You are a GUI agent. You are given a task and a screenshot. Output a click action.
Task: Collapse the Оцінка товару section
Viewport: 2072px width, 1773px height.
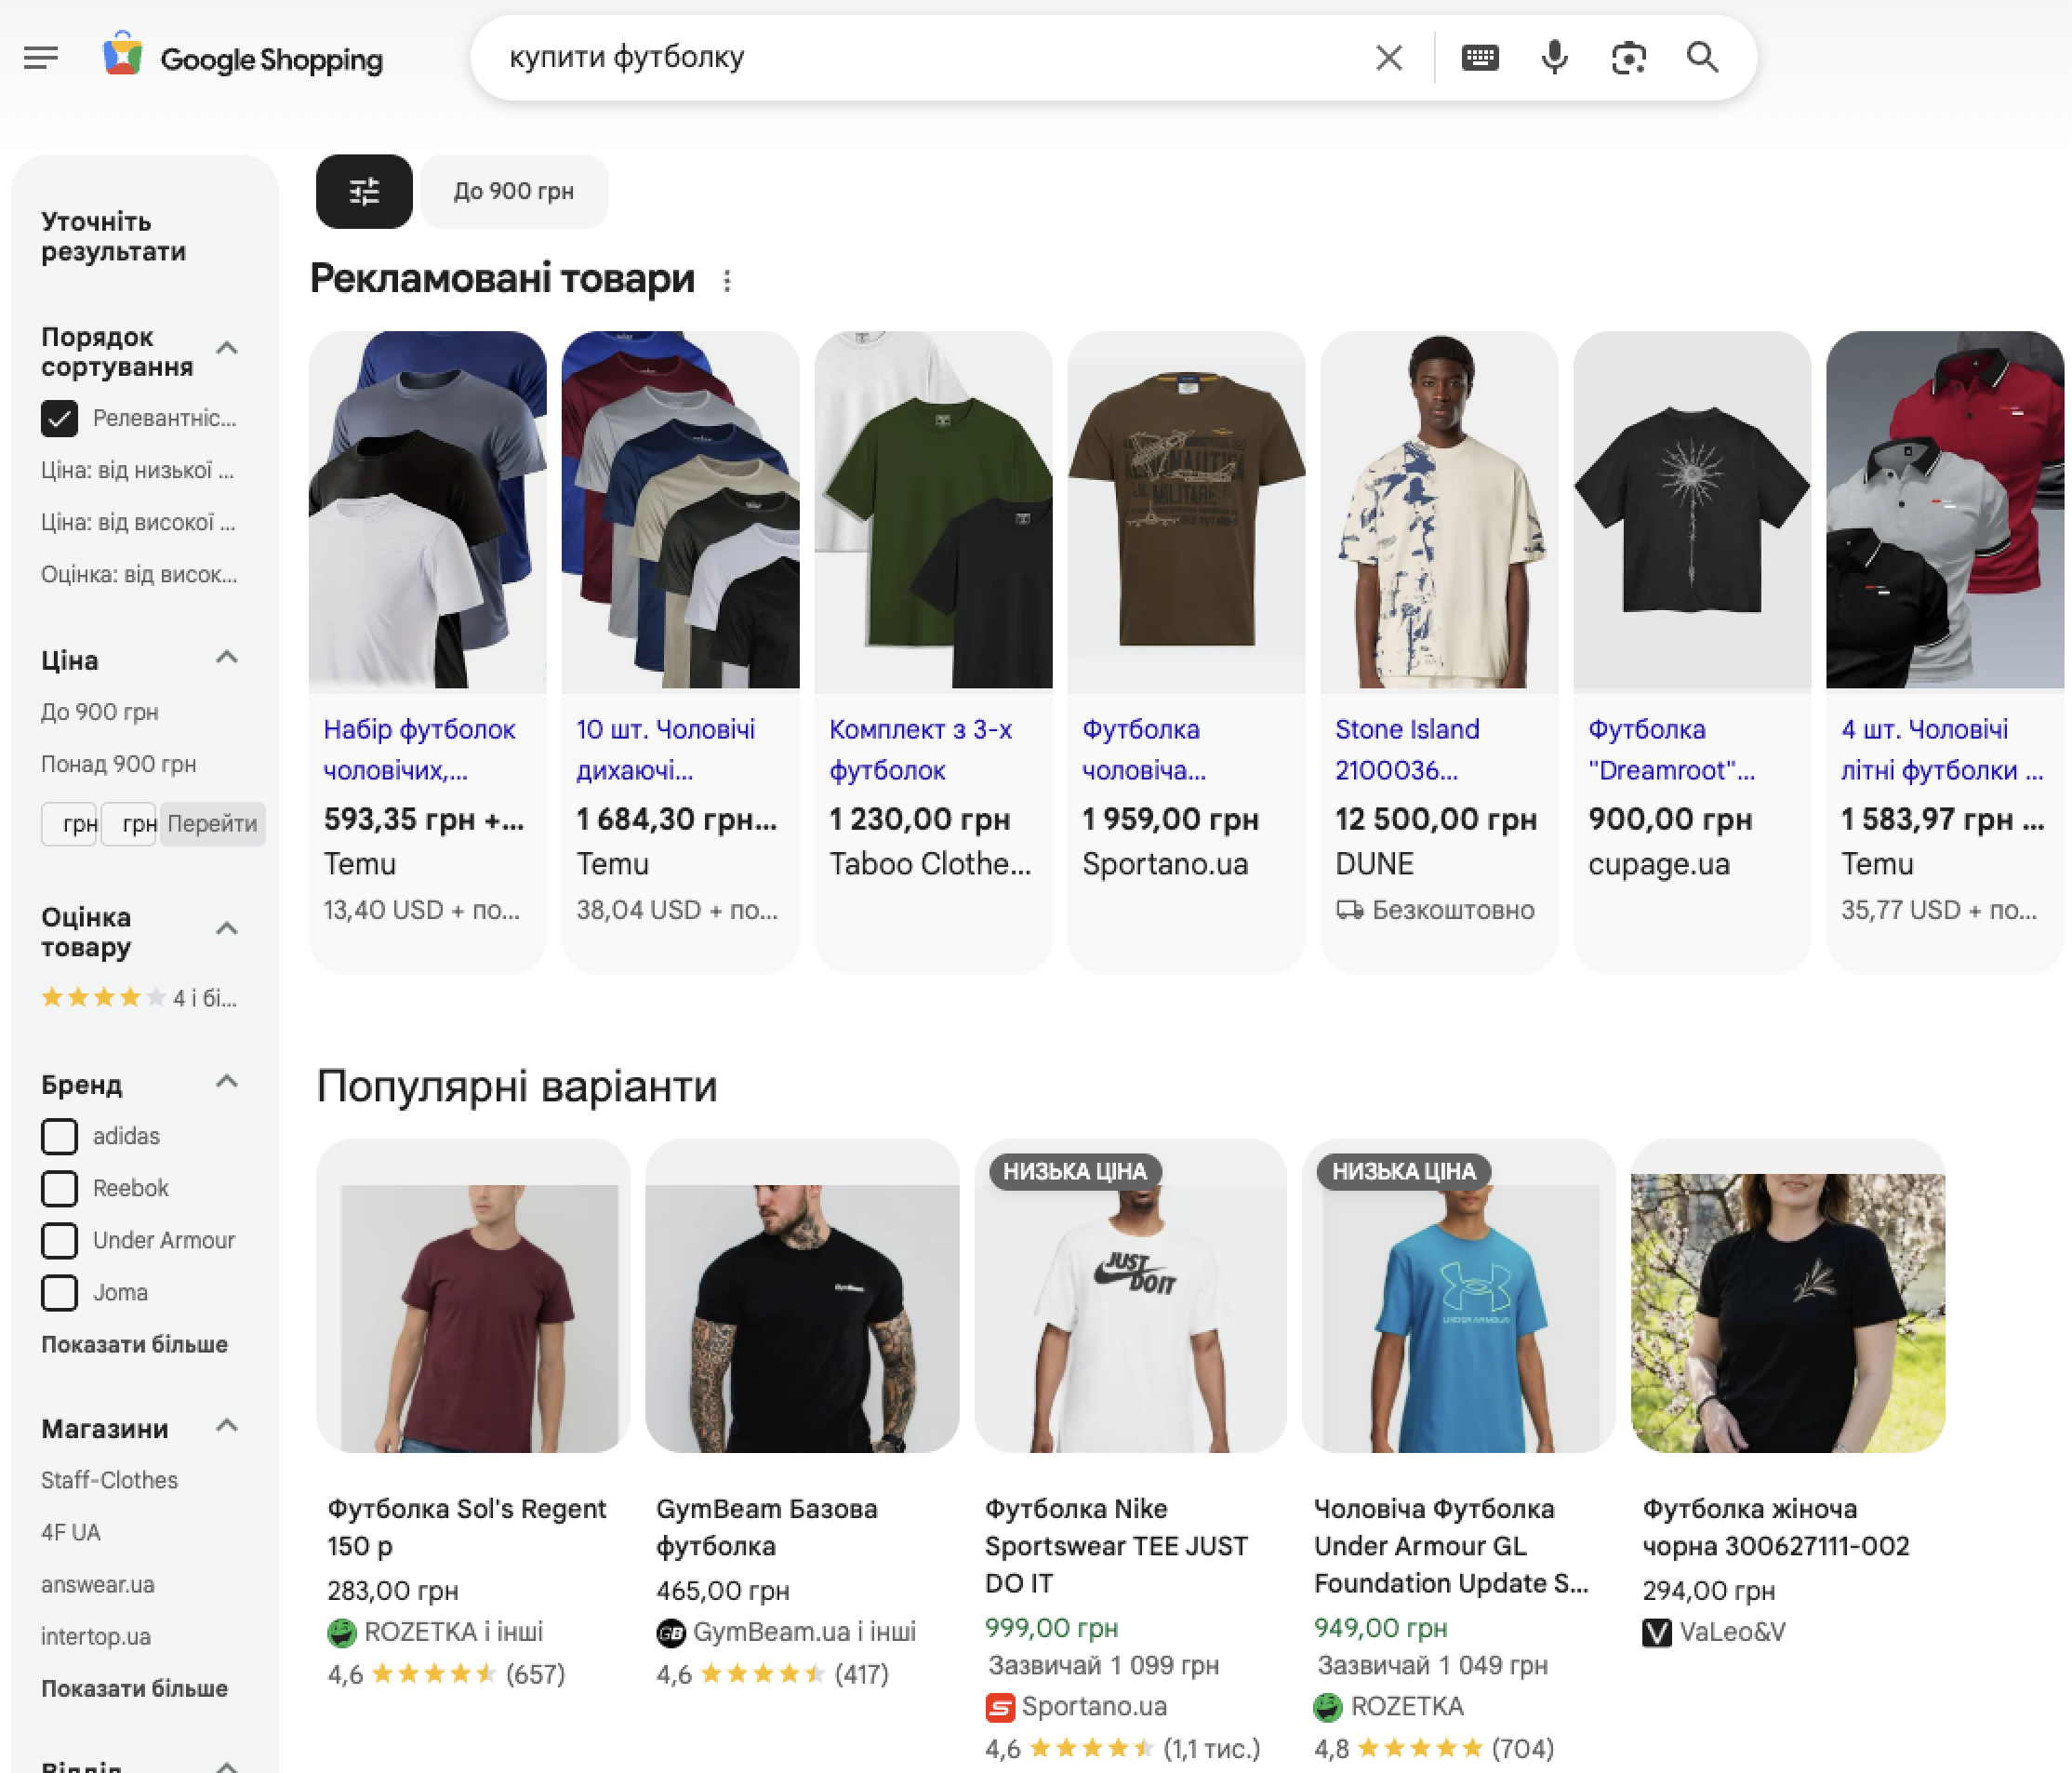click(227, 928)
